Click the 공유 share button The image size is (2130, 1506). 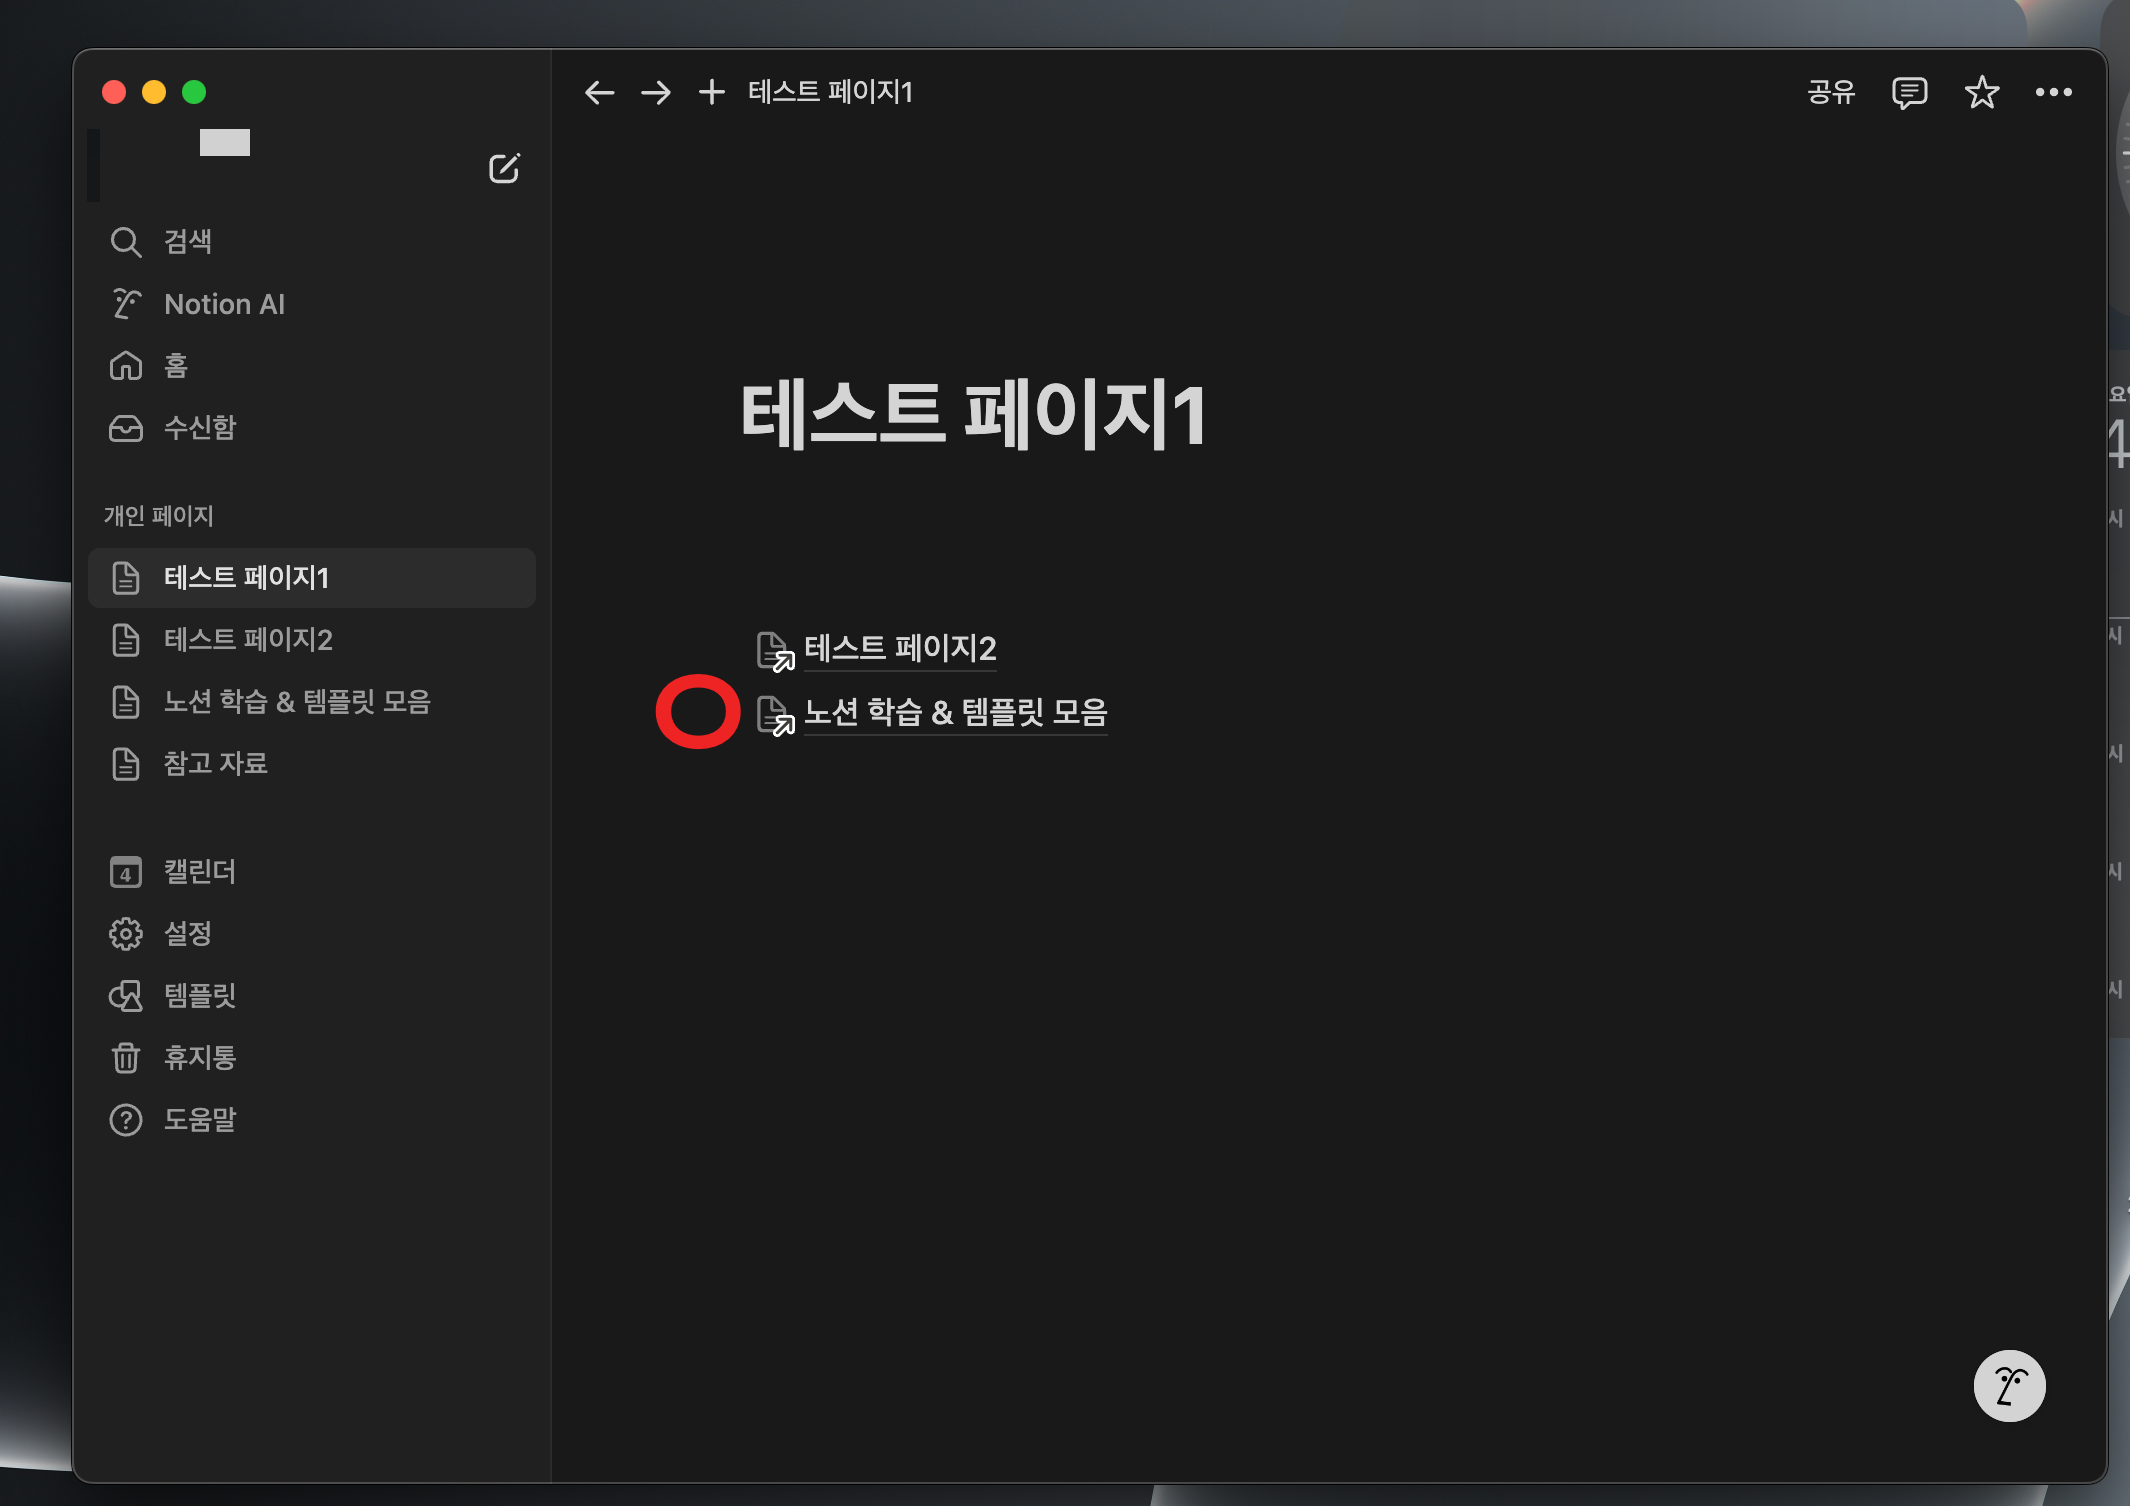tap(1831, 92)
